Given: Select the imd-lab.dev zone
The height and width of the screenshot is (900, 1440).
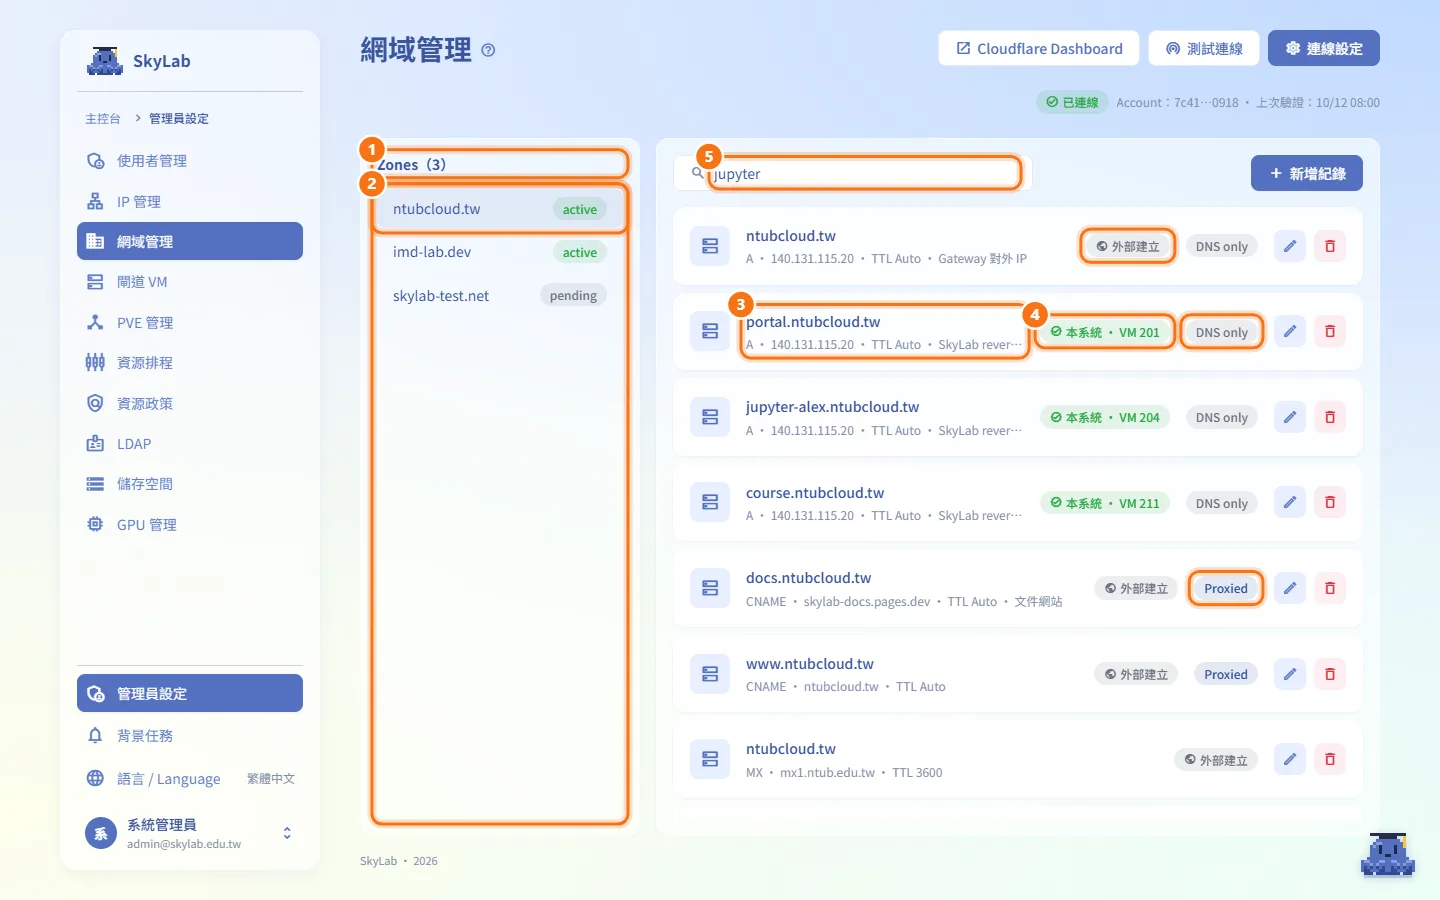Looking at the screenshot, I should 499,252.
